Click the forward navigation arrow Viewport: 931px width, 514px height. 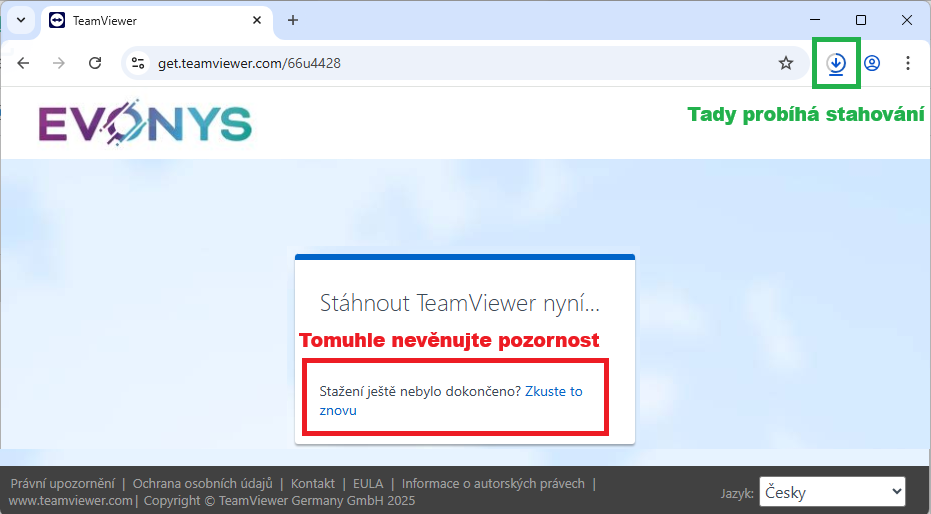point(59,63)
